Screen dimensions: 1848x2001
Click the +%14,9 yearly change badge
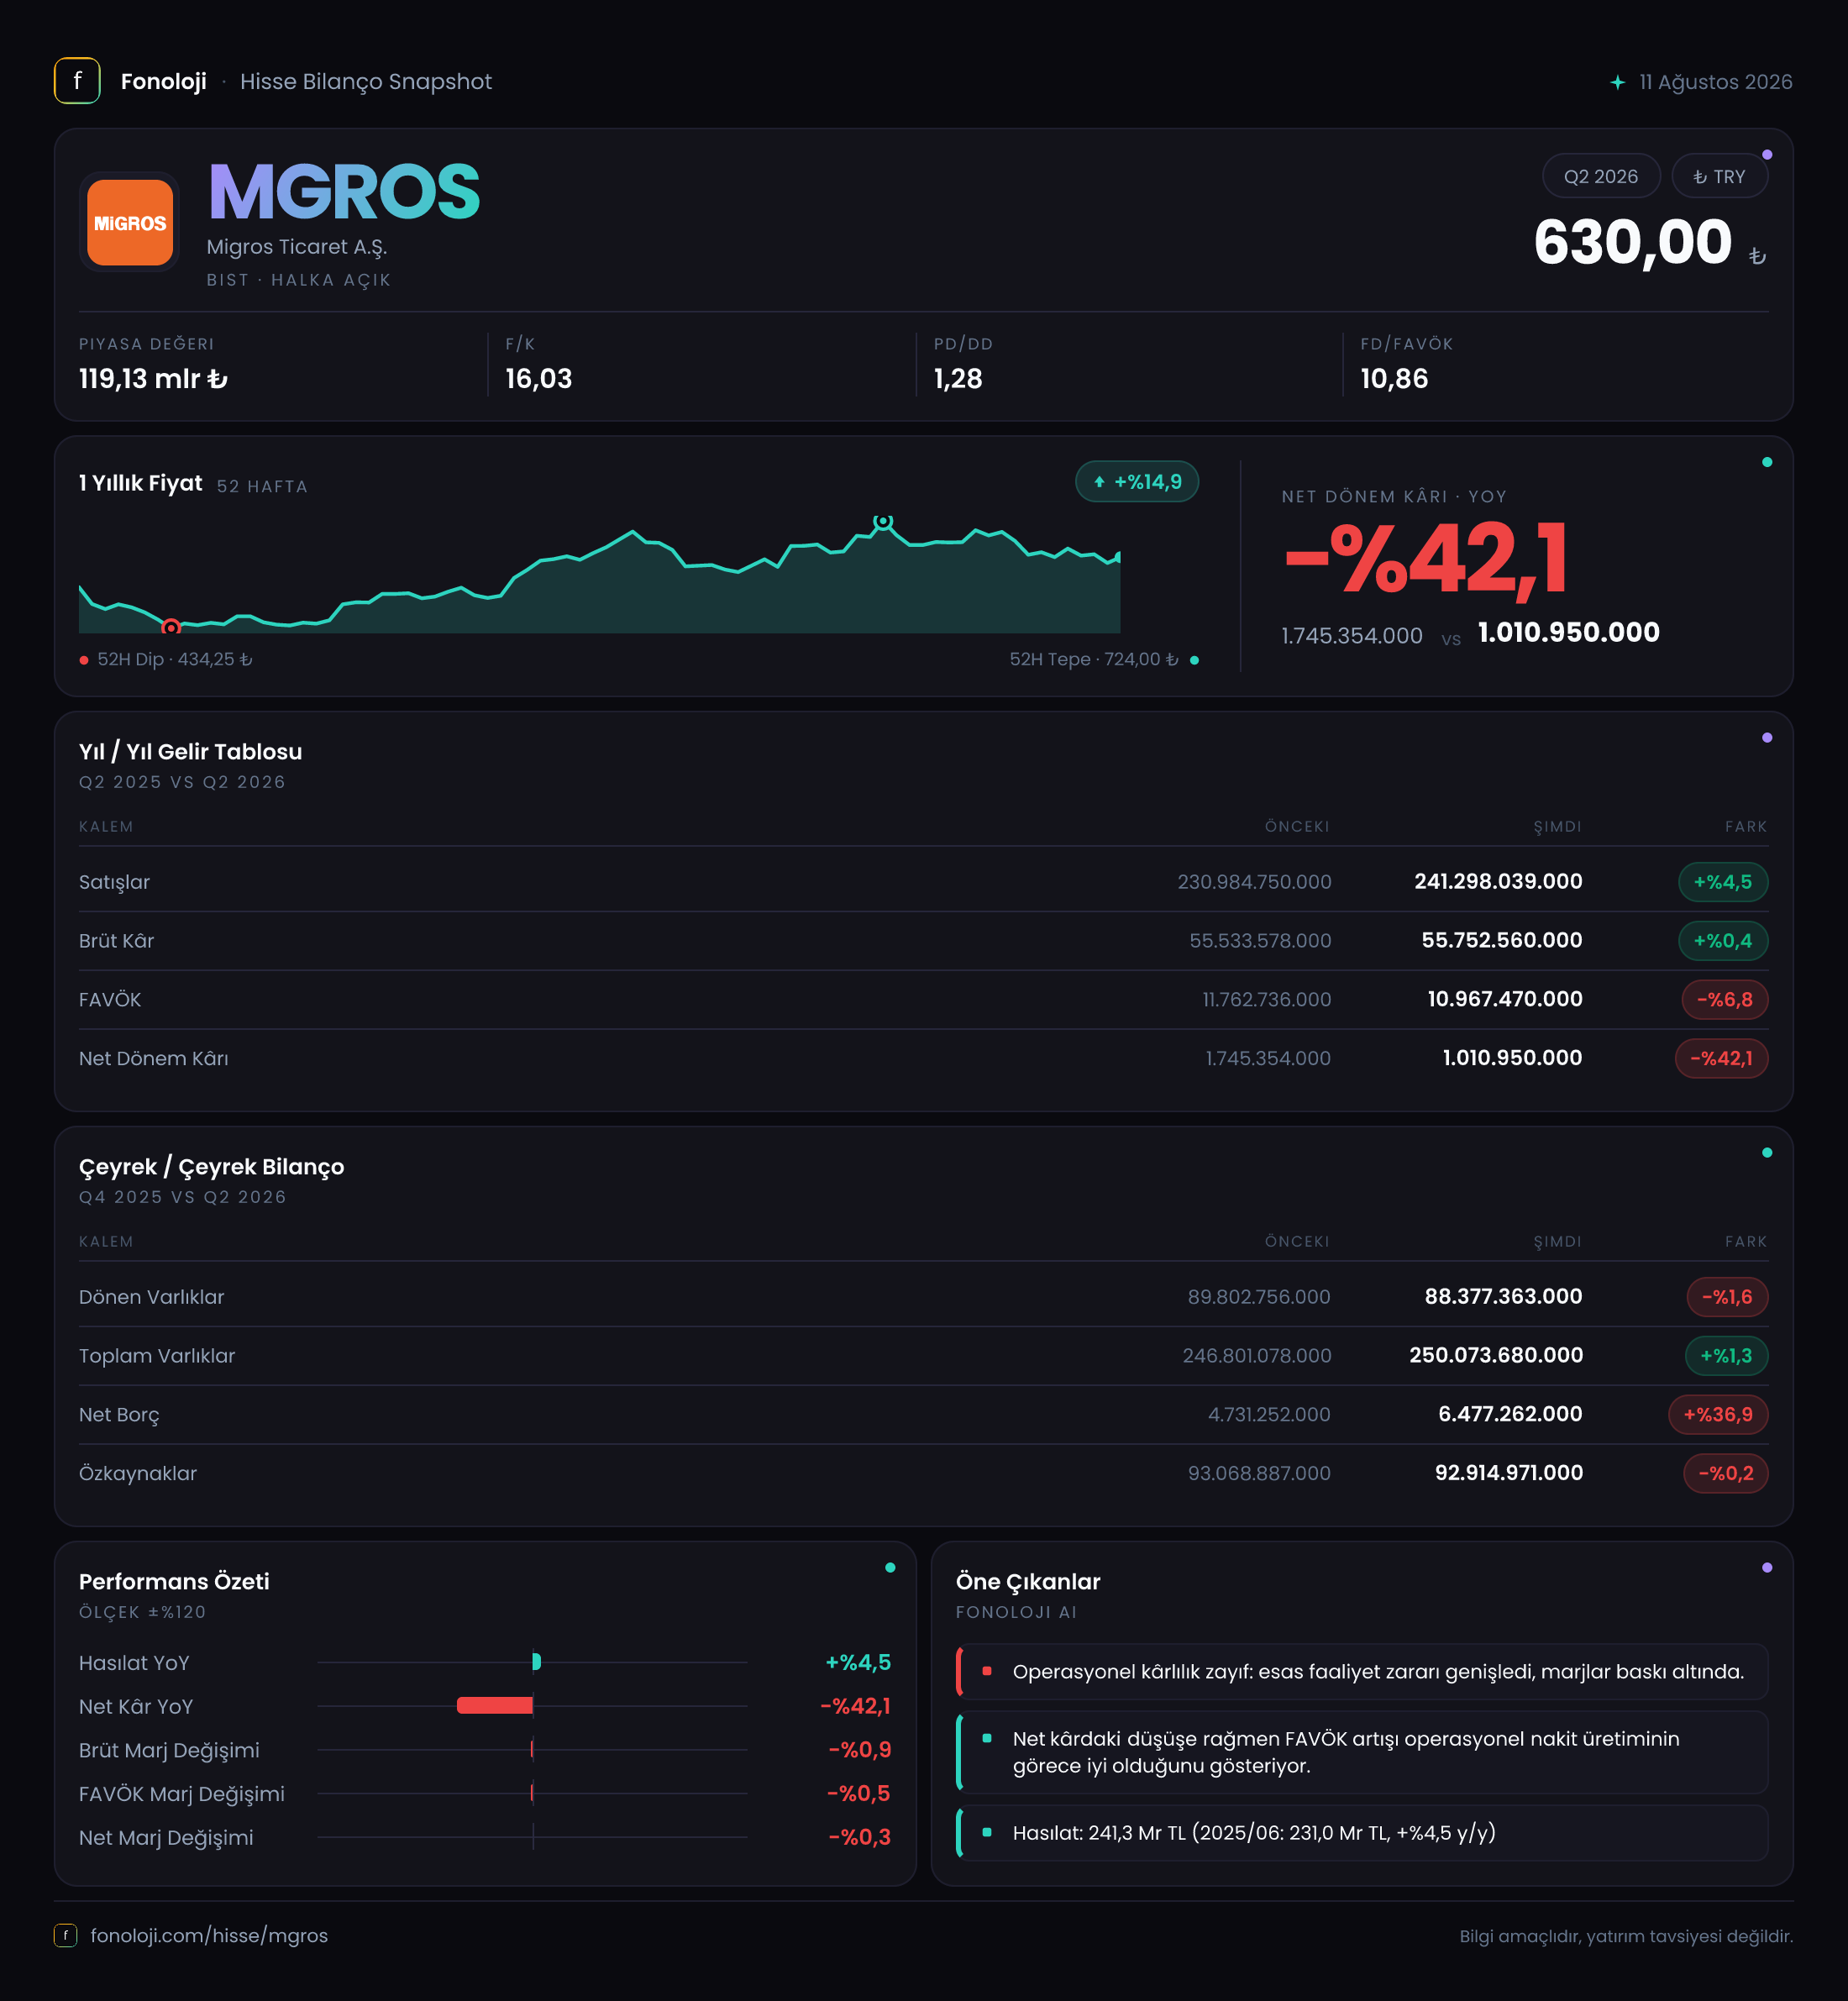point(1137,482)
